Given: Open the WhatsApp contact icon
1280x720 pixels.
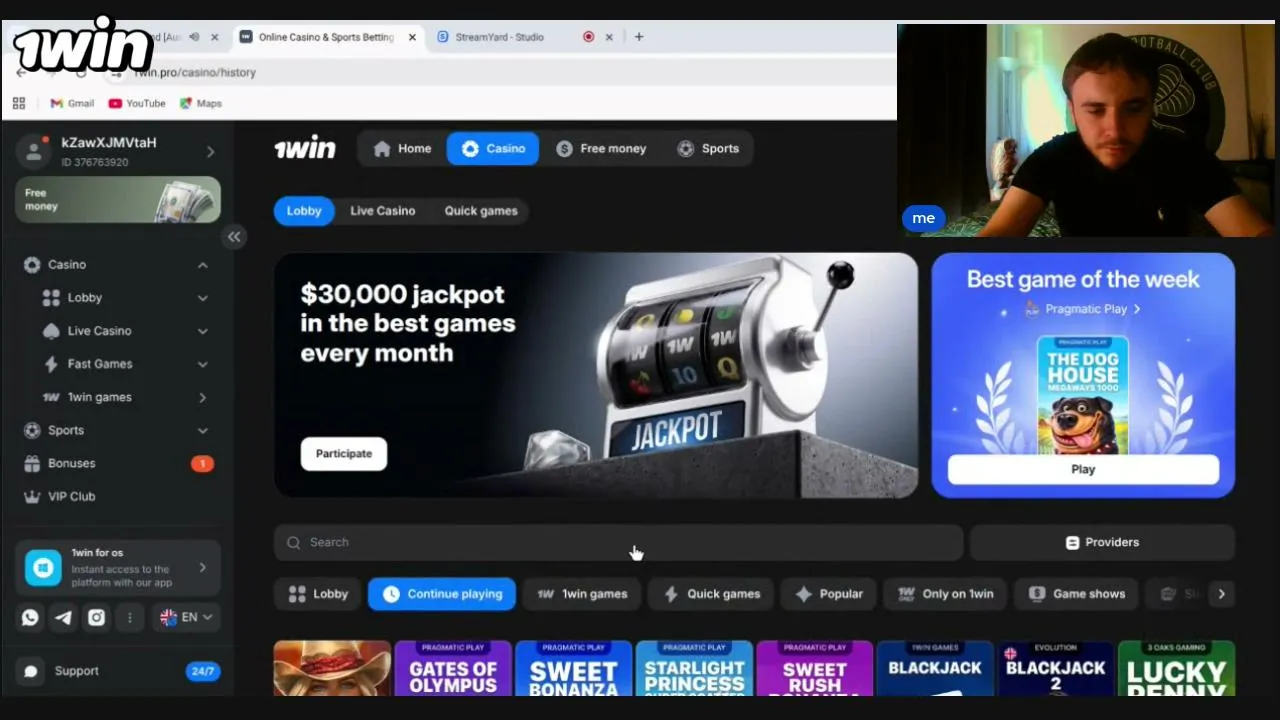Looking at the screenshot, I should [x=30, y=618].
